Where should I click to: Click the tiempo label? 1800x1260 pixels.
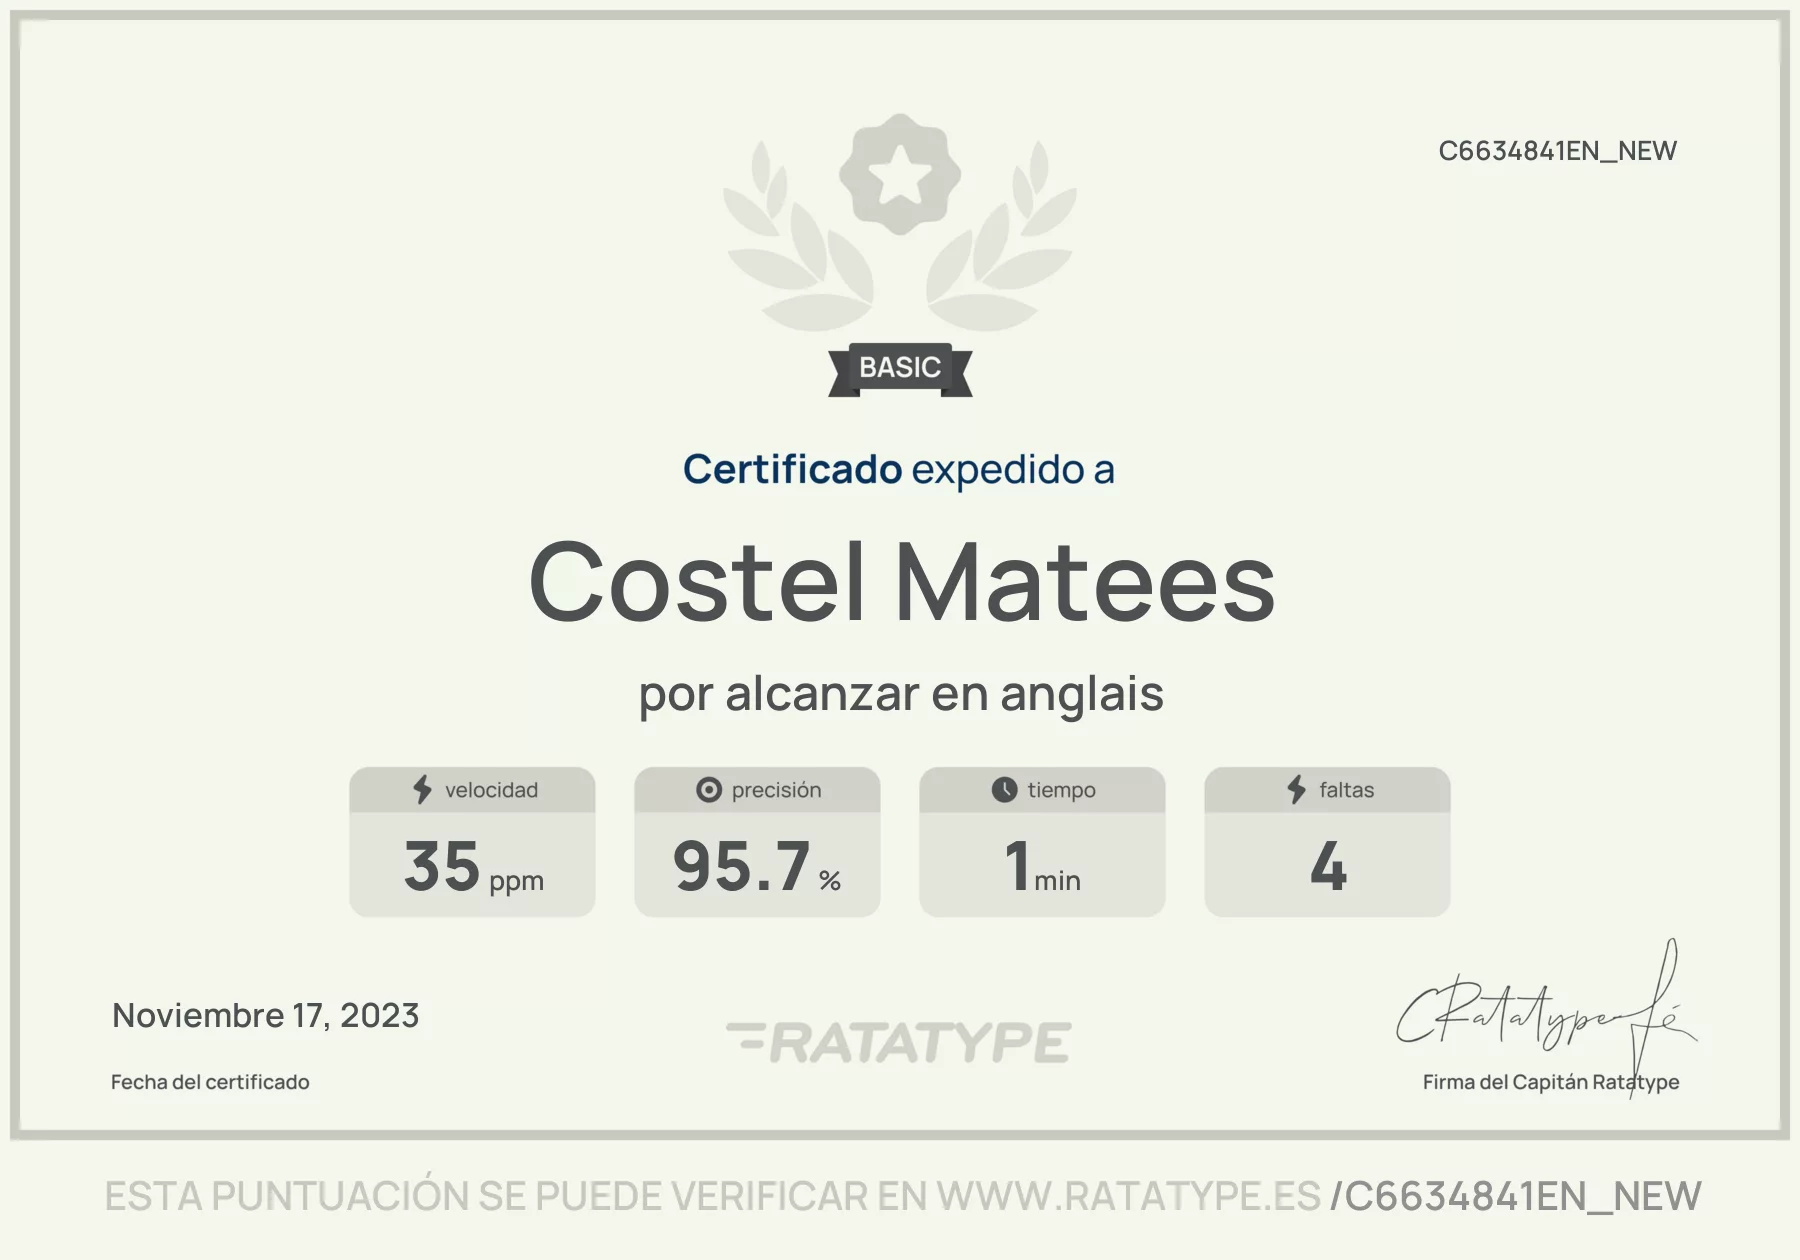click(1061, 790)
